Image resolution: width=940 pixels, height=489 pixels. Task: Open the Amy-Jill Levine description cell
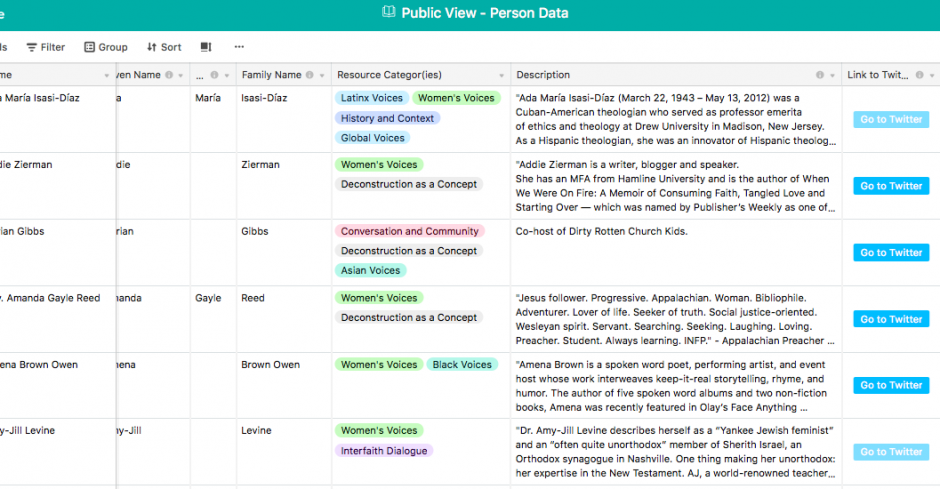point(676,452)
